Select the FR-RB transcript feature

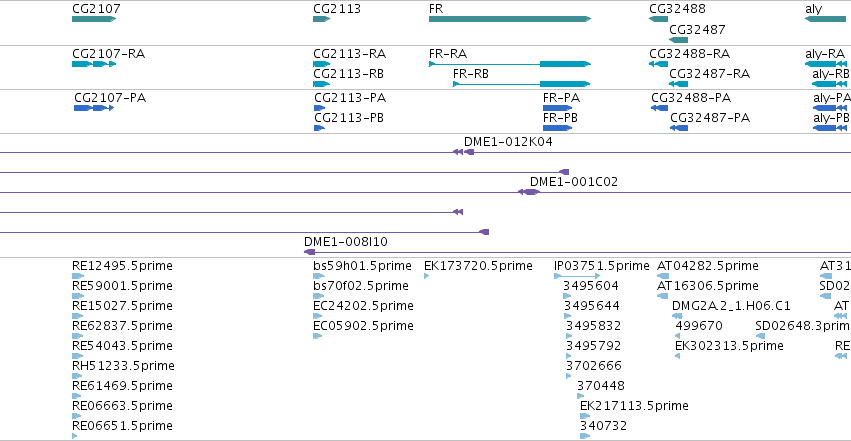pos(522,84)
